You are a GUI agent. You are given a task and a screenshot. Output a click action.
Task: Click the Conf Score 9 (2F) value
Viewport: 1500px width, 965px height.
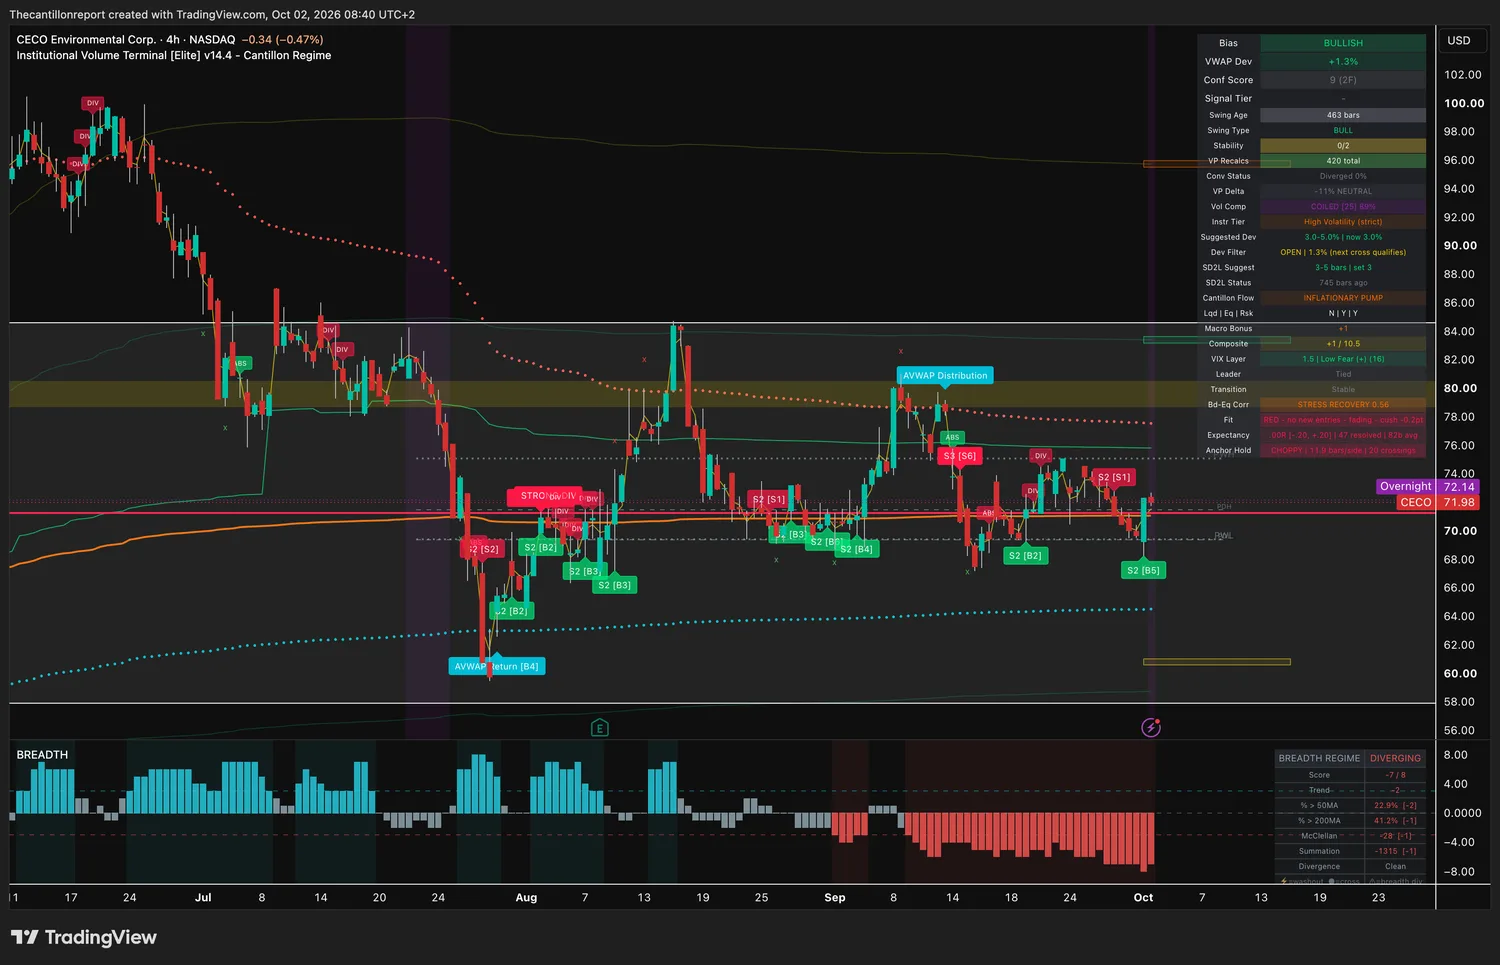coord(1343,80)
